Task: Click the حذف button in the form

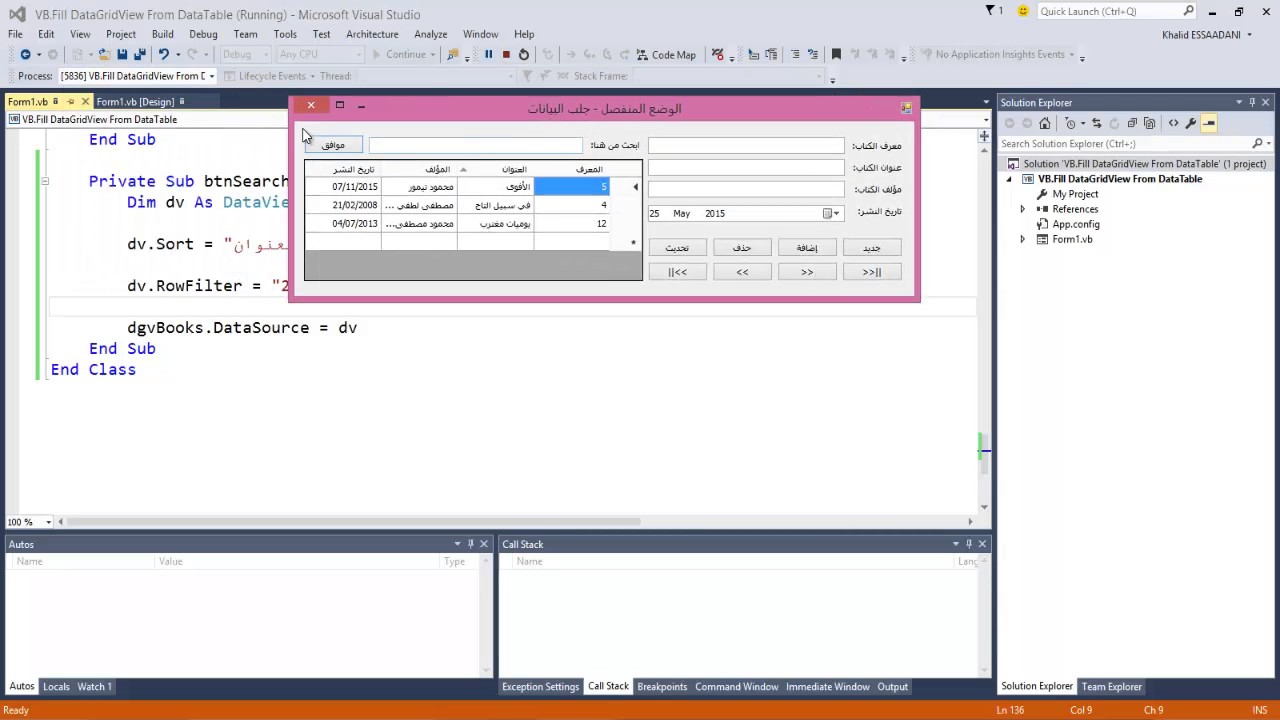Action: point(742,247)
